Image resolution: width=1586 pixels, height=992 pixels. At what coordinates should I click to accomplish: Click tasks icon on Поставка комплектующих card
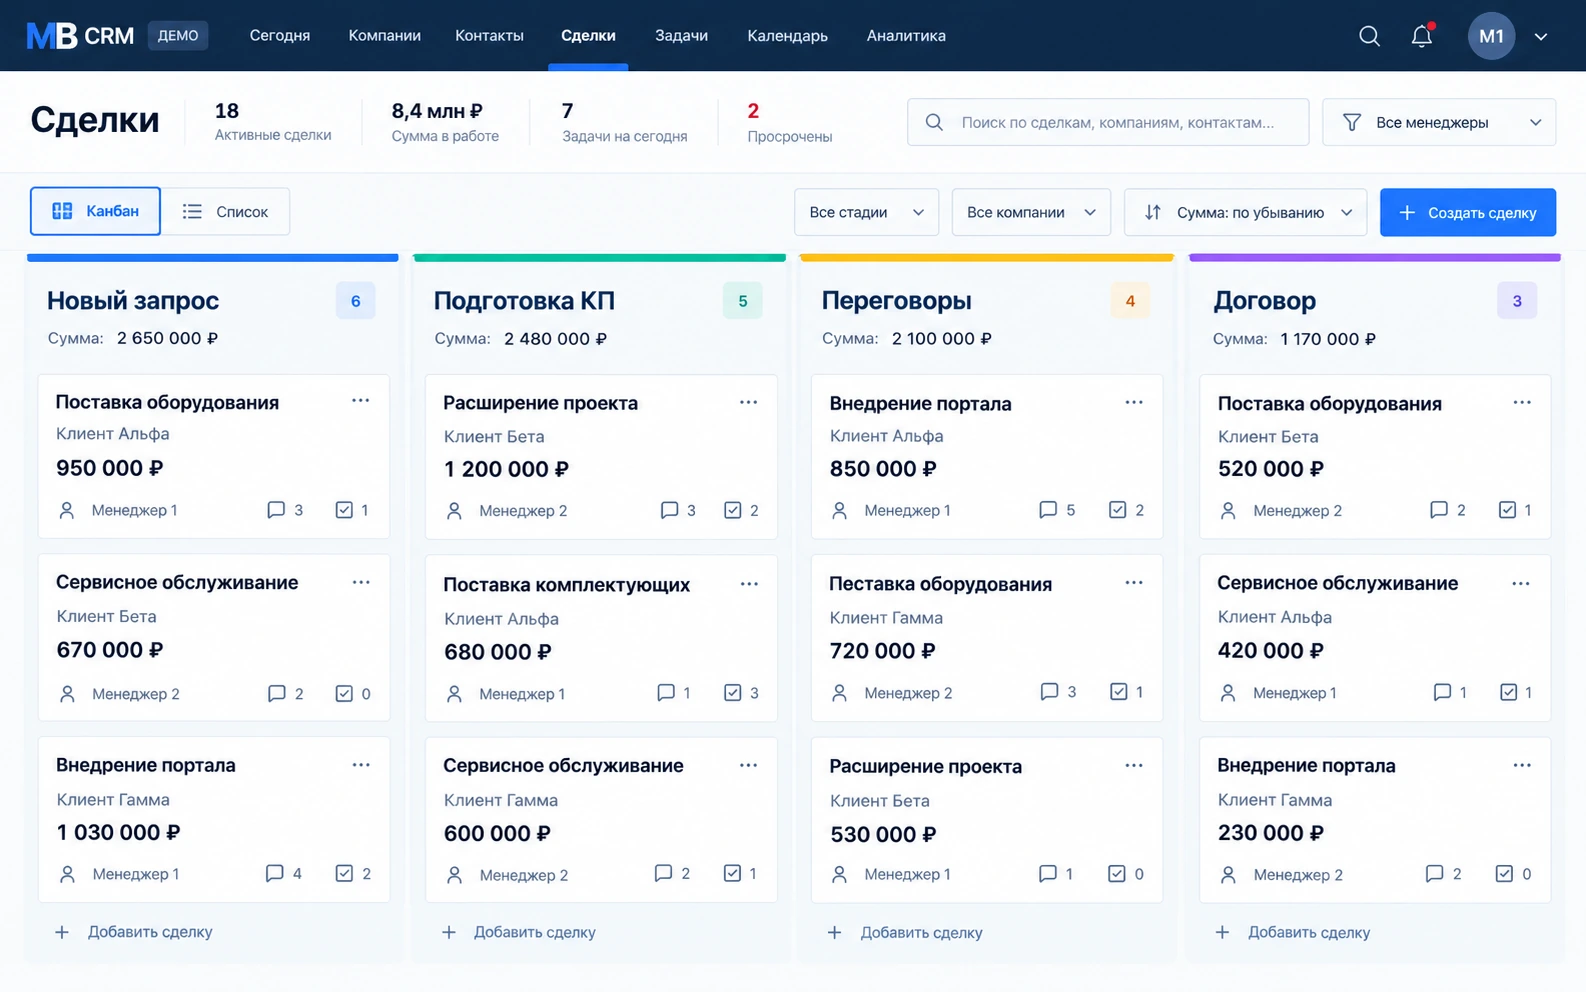tap(733, 692)
